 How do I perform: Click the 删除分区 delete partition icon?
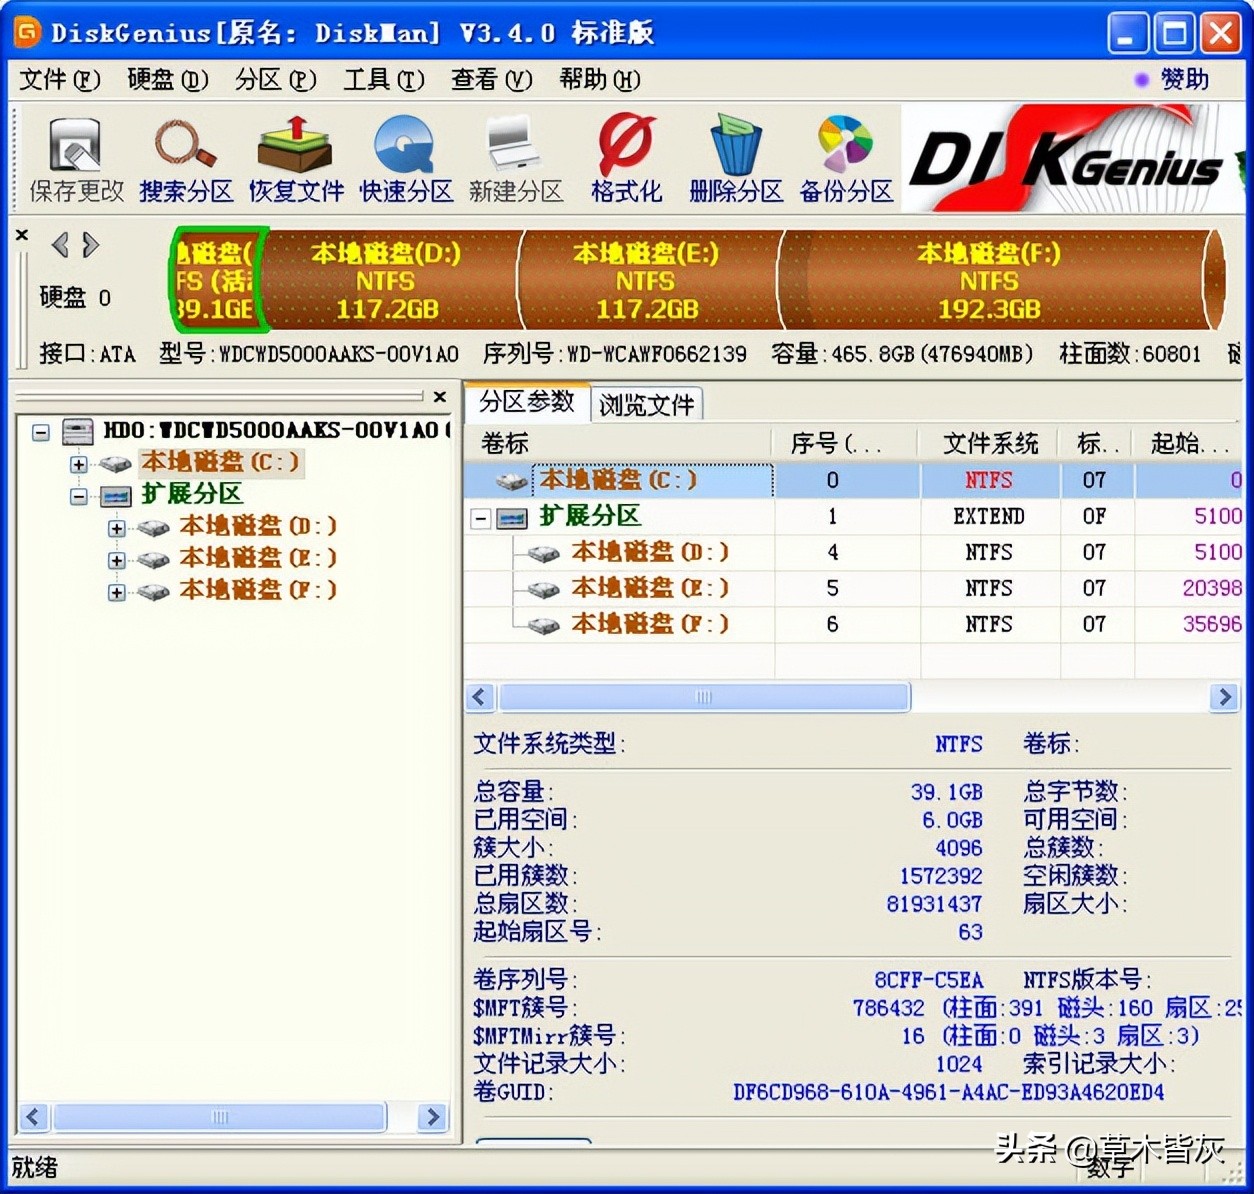(735, 158)
